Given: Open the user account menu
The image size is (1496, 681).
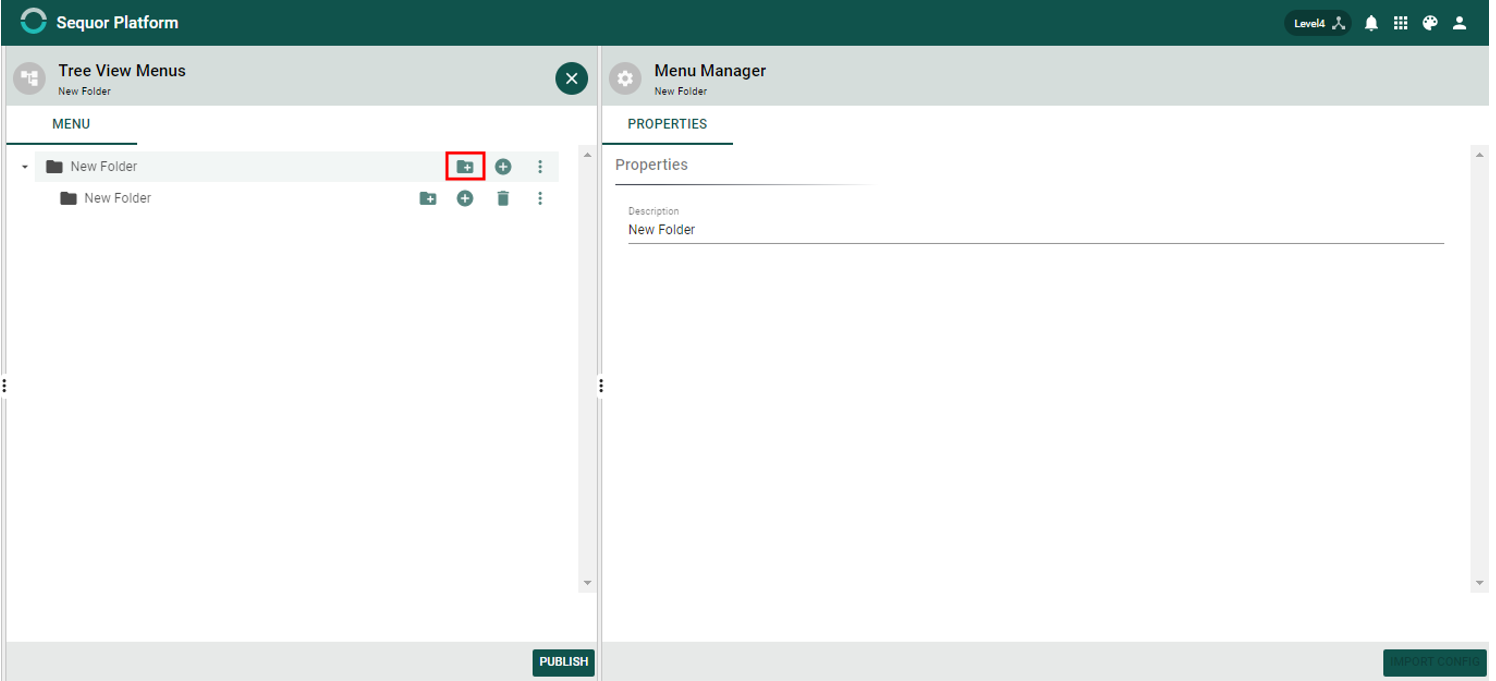Looking at the screenshot, I should coord(1459,23).
